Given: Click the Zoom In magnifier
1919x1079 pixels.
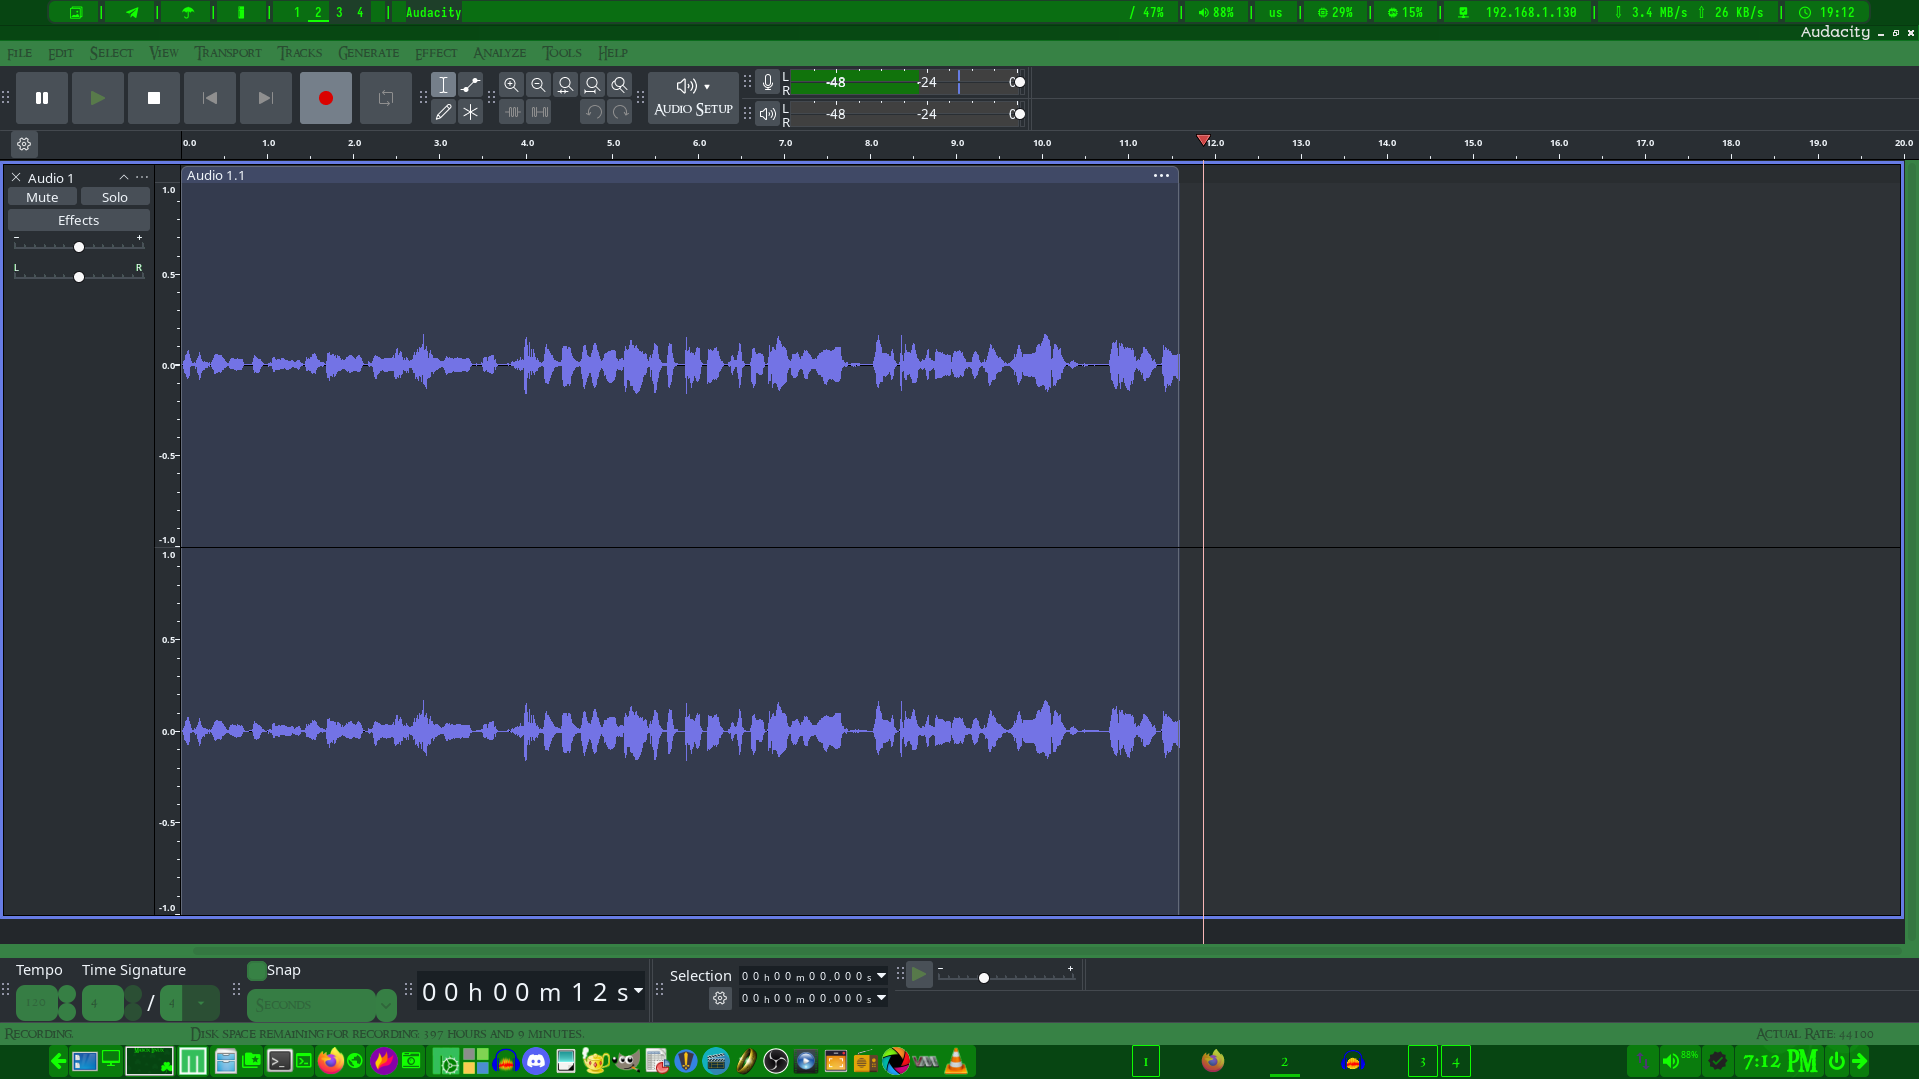Looking at the screenshot, I should (511, 85).
